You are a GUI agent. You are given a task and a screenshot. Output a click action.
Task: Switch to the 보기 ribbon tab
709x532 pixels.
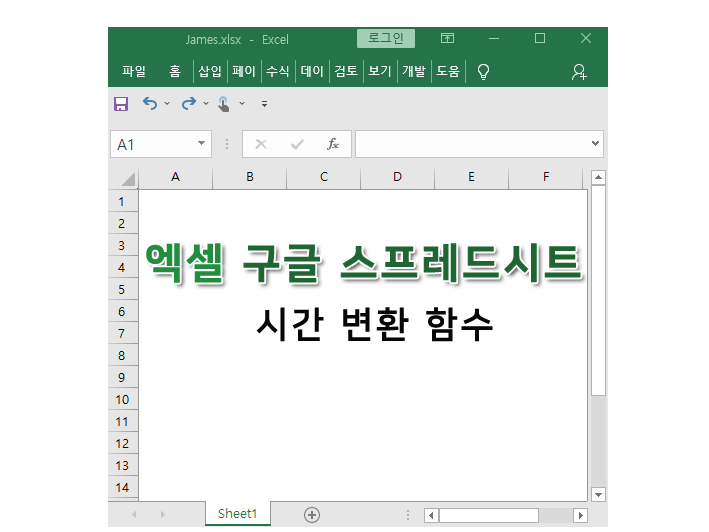(380, 71)
